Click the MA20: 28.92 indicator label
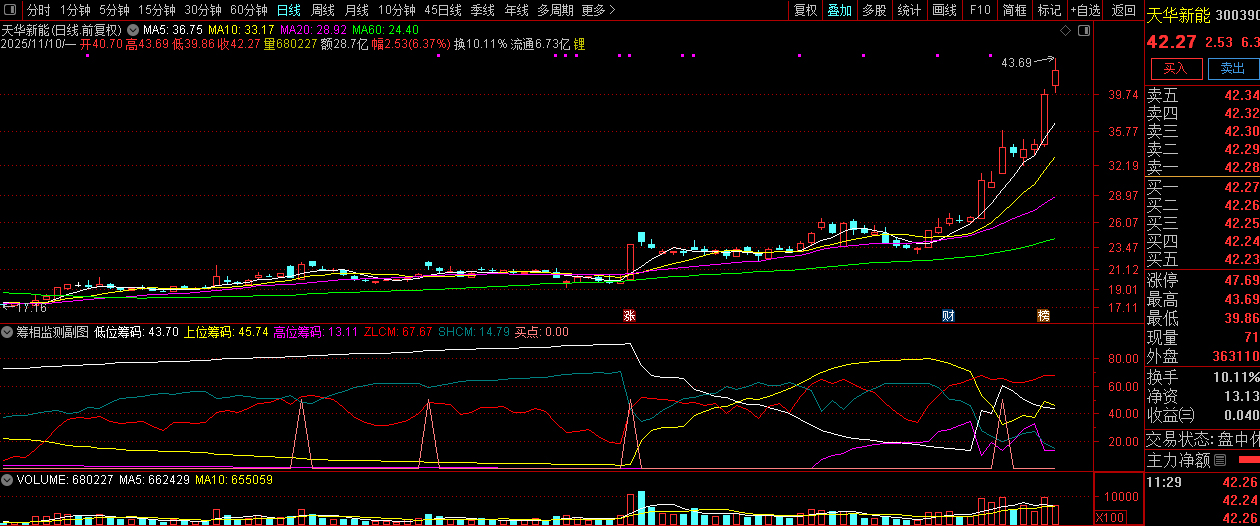 313,30
